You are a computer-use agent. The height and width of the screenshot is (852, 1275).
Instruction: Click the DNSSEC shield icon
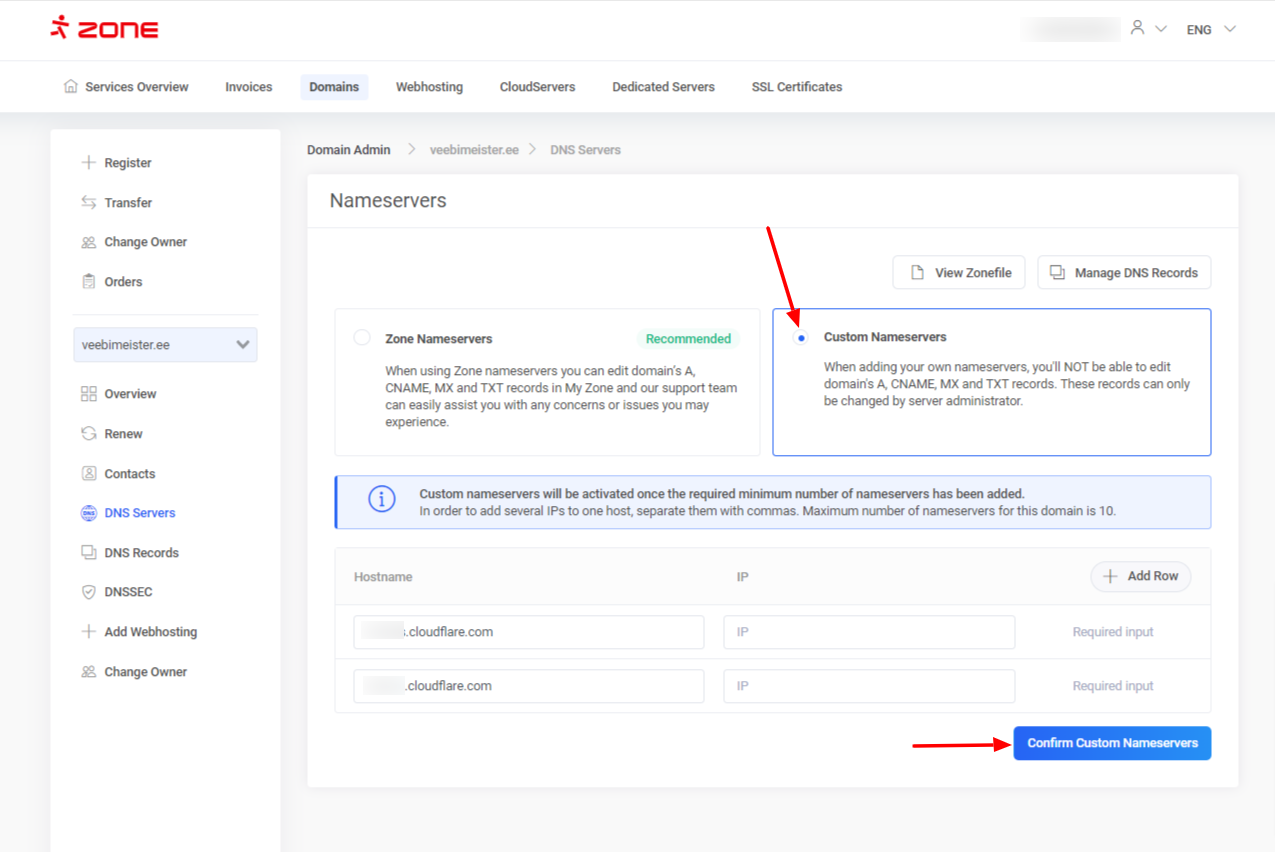[89, 592]
